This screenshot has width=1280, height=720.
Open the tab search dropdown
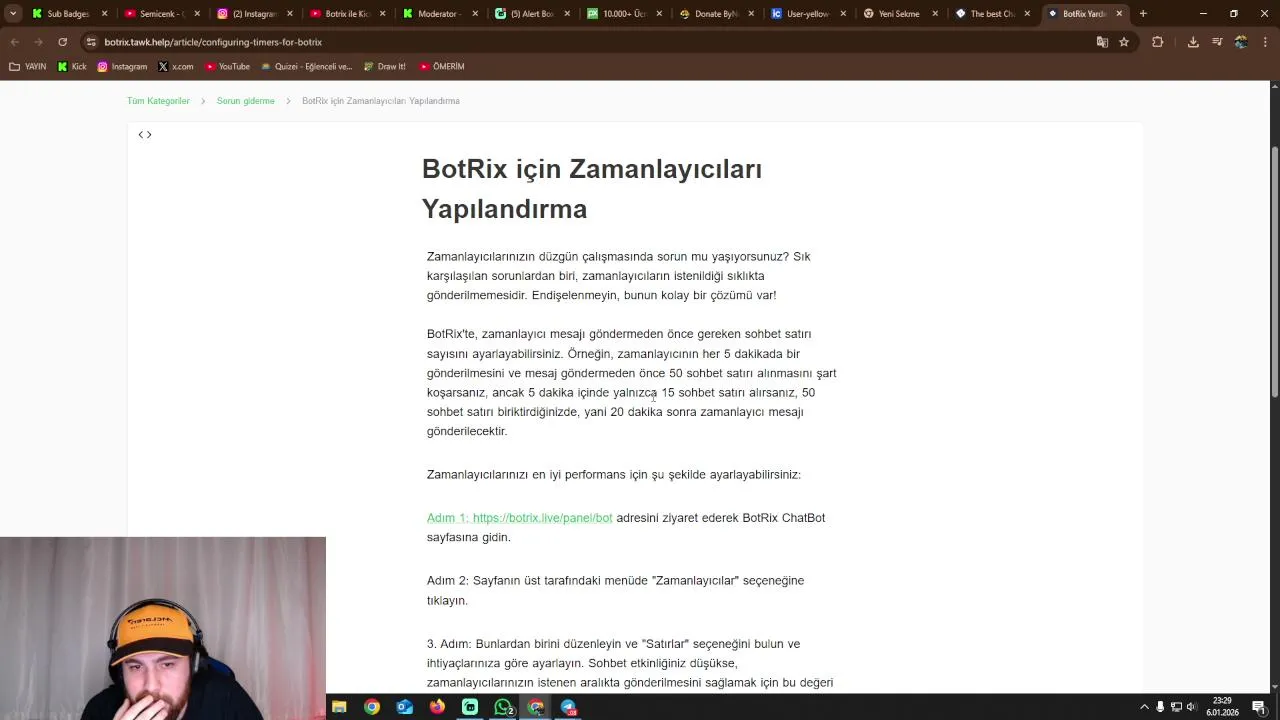pos(13,14)
